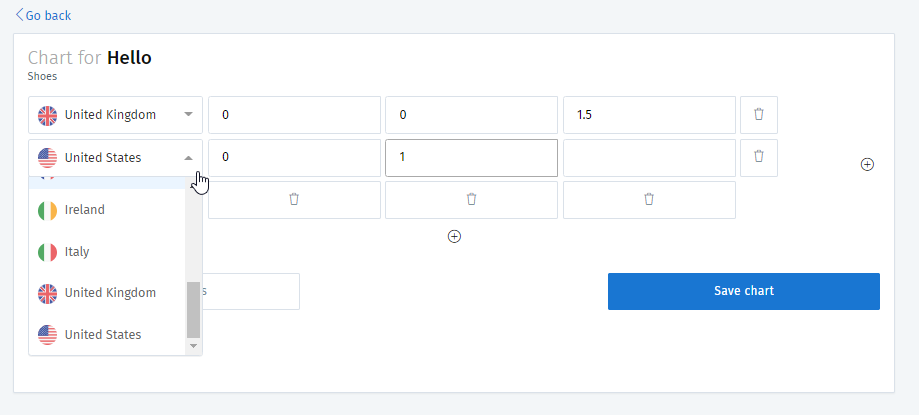Select Ireland from the country list
Image resolution: width=919 pixels, height=415 pixels.
[107, 210]
